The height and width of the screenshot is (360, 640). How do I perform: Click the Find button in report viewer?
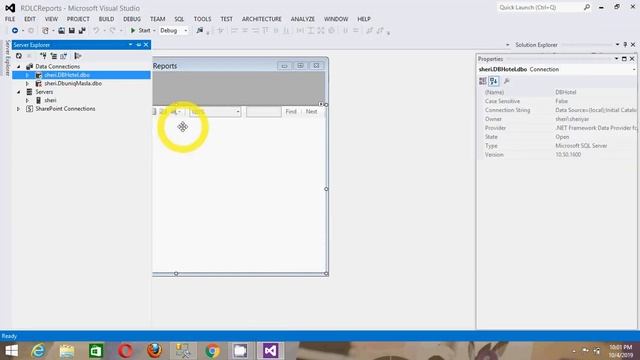pyautogui.click(x=291, y=111)
